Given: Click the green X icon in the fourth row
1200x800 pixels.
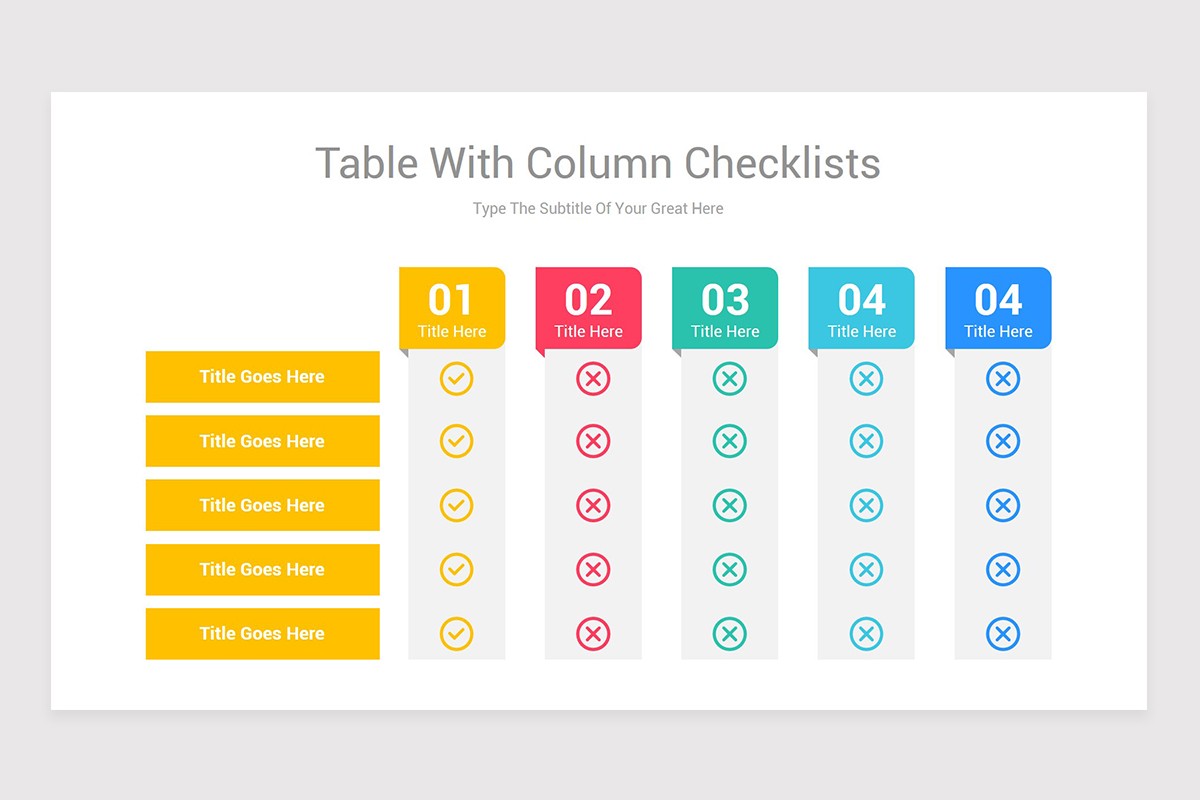Looking at the screenshot, I should [730, 570].
